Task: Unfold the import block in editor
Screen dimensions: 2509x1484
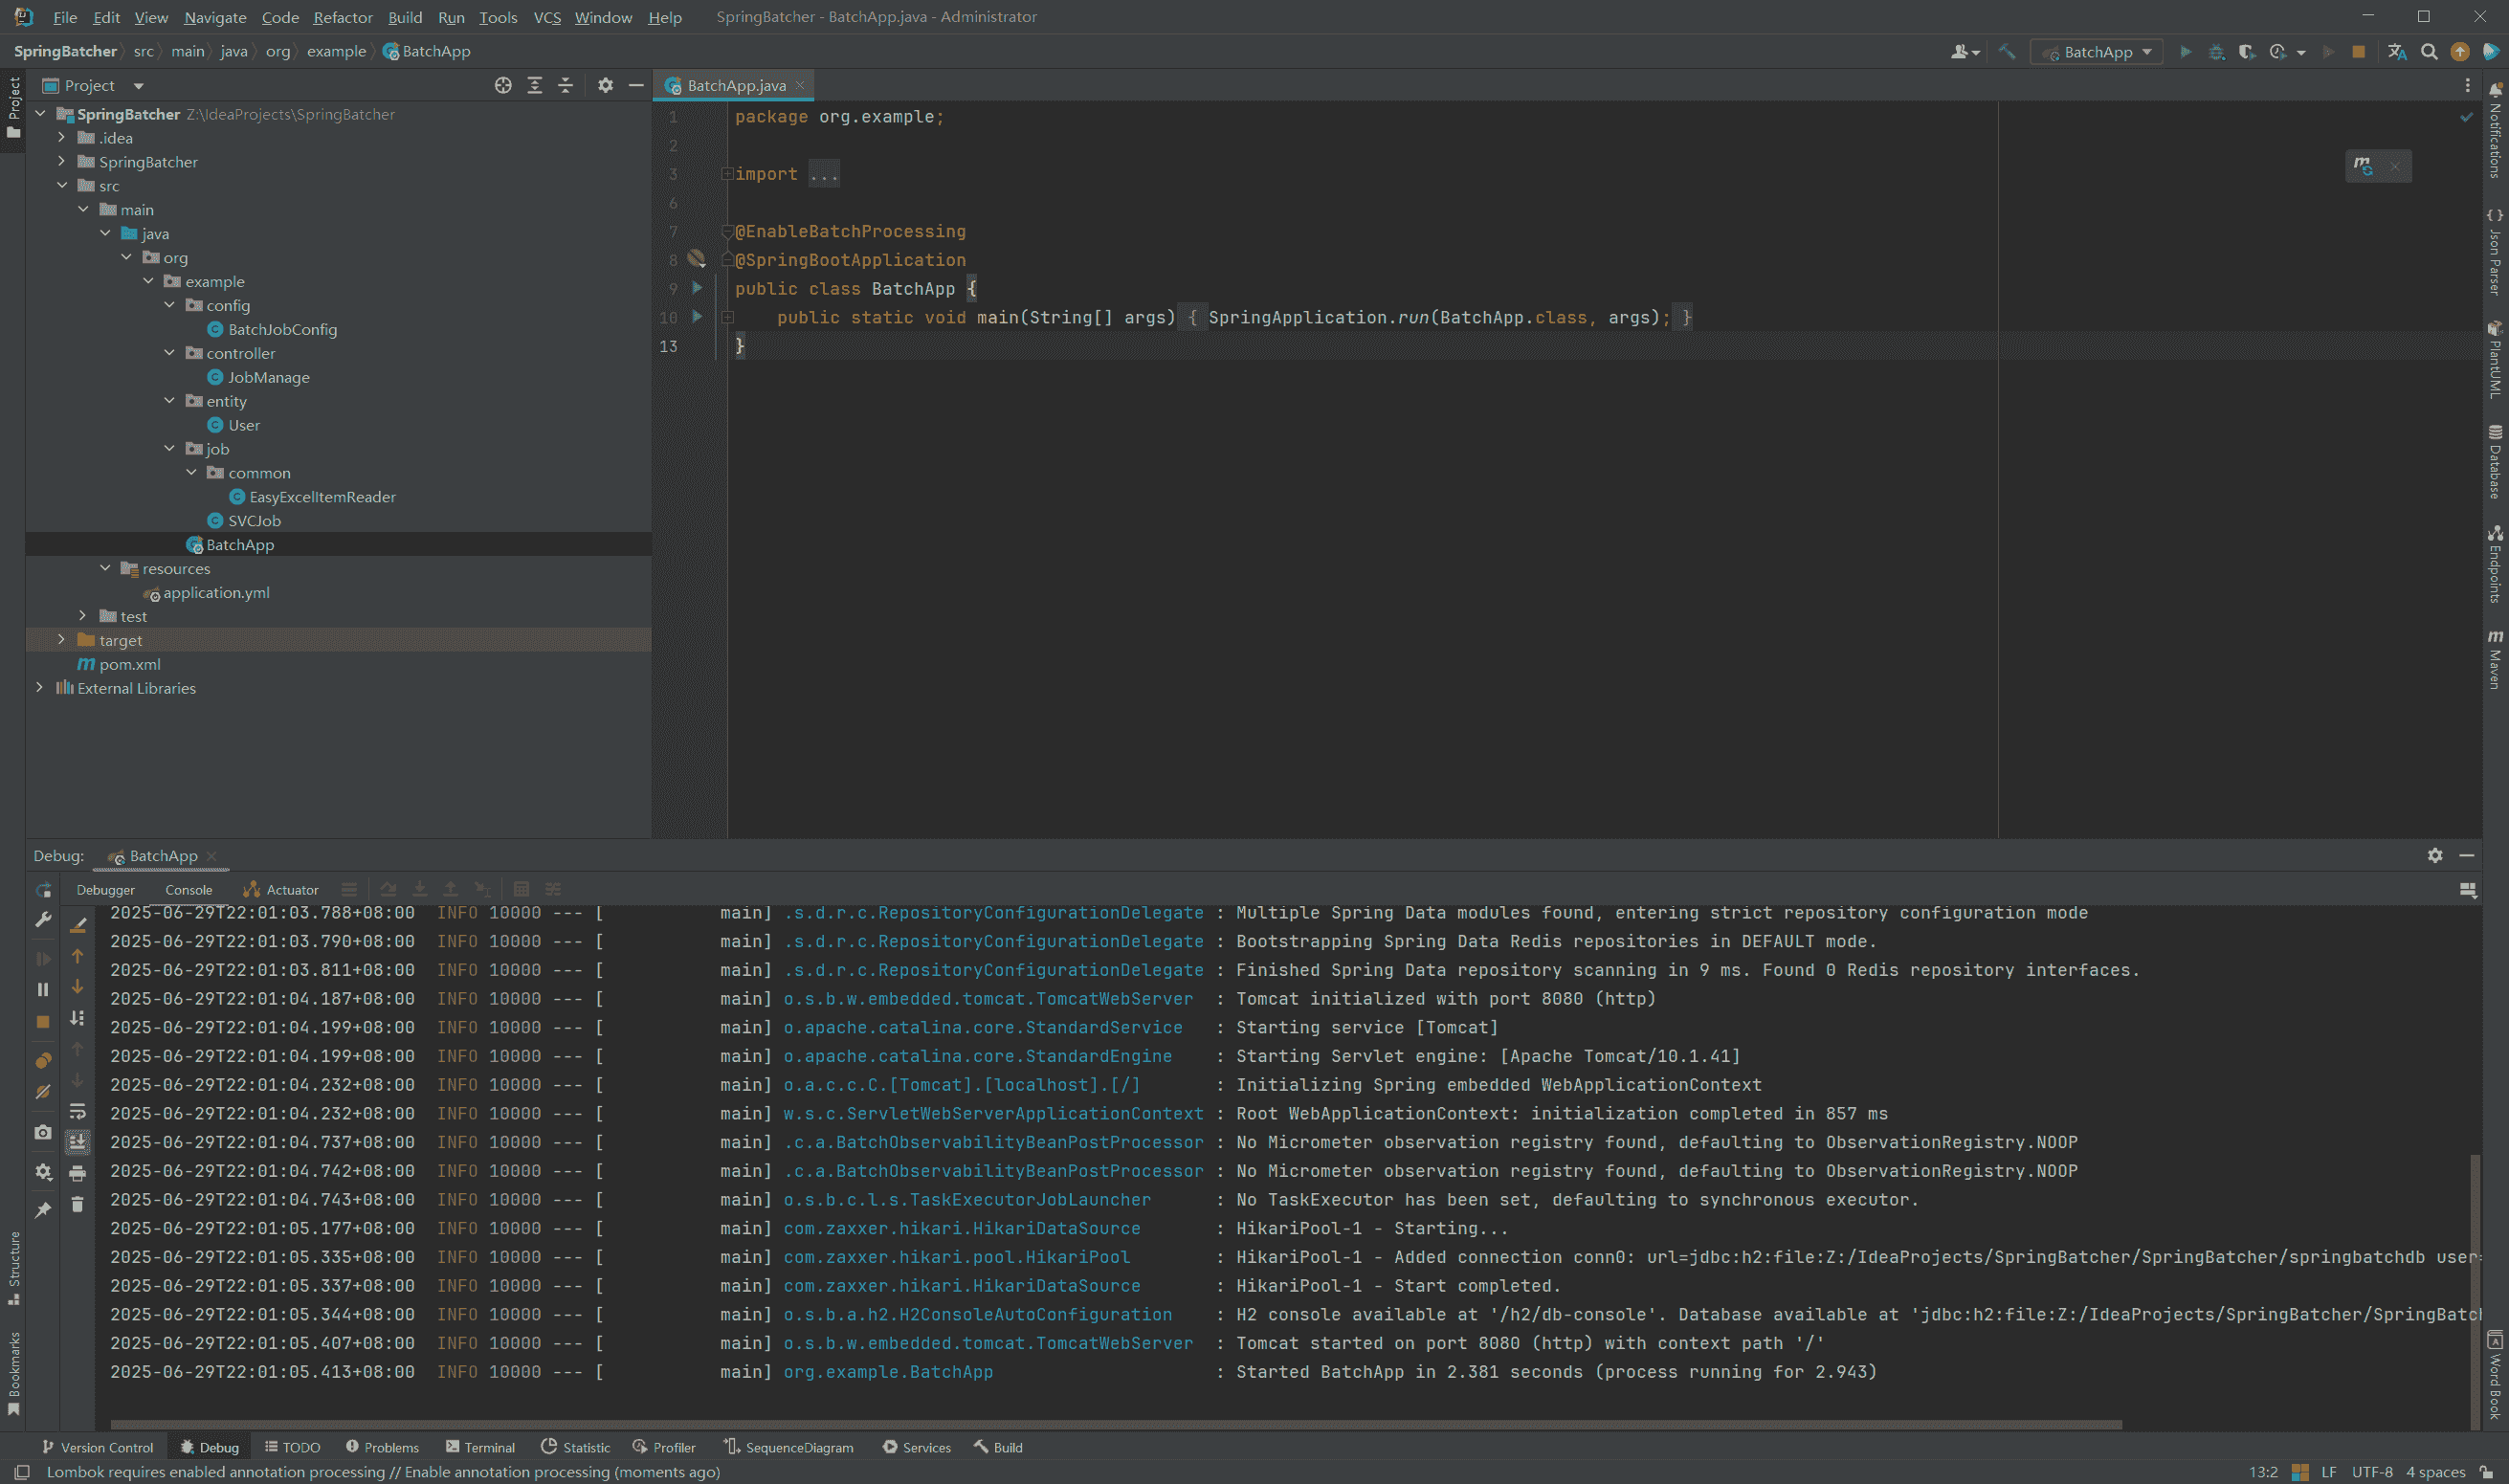Action: (x=728, y=174)
